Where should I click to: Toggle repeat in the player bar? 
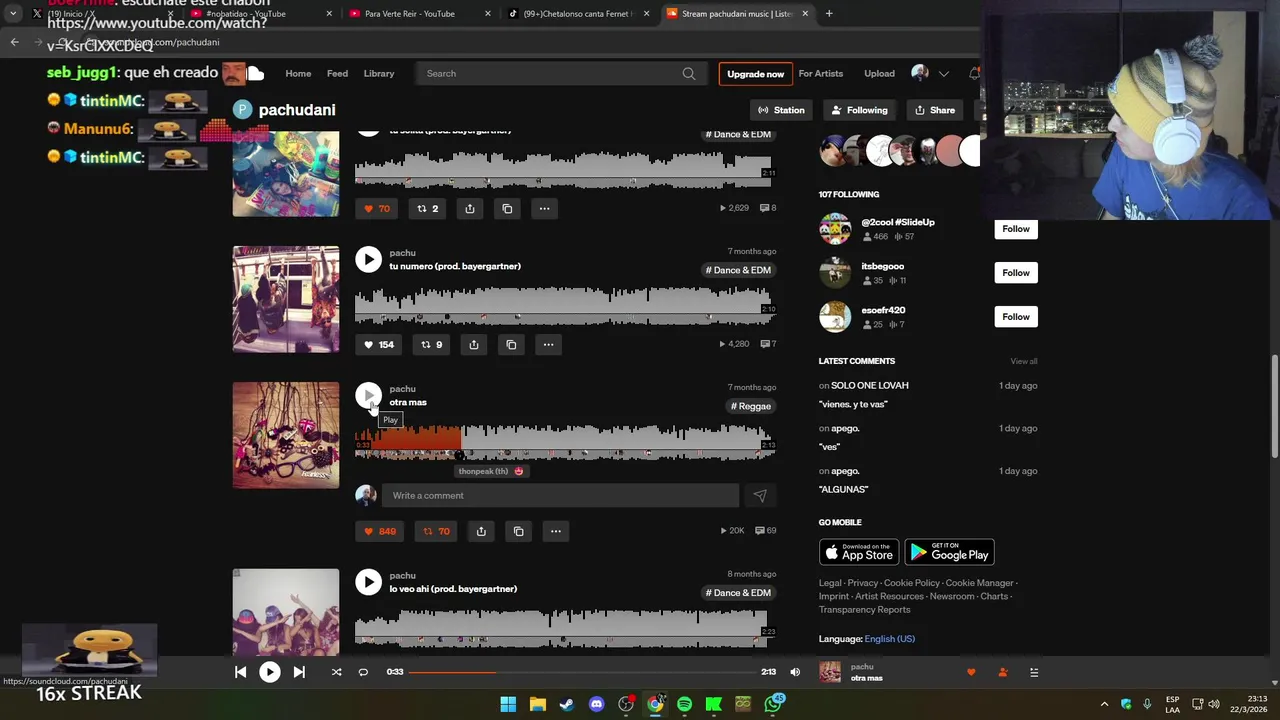click(363, 672)
